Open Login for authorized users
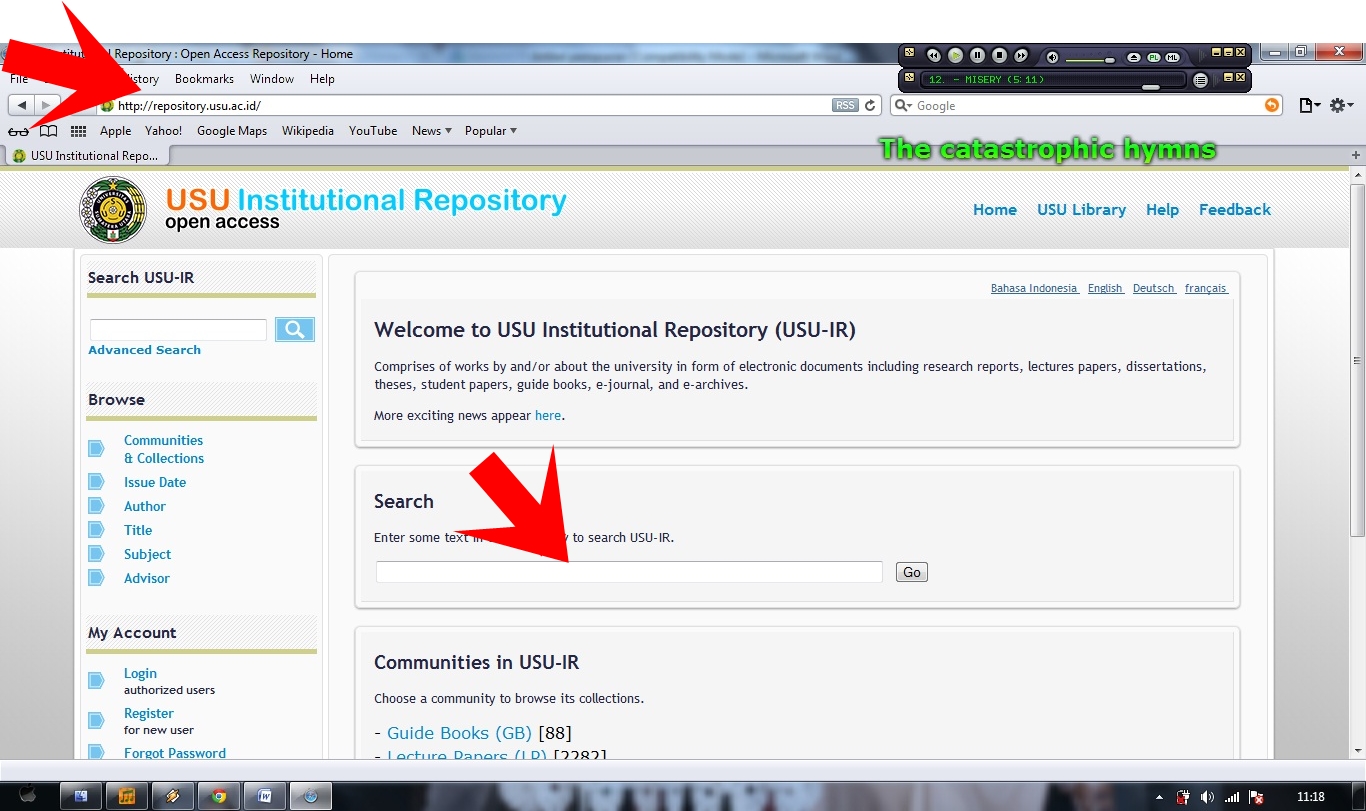This screenshot has height=811, width=1366. 140,673
